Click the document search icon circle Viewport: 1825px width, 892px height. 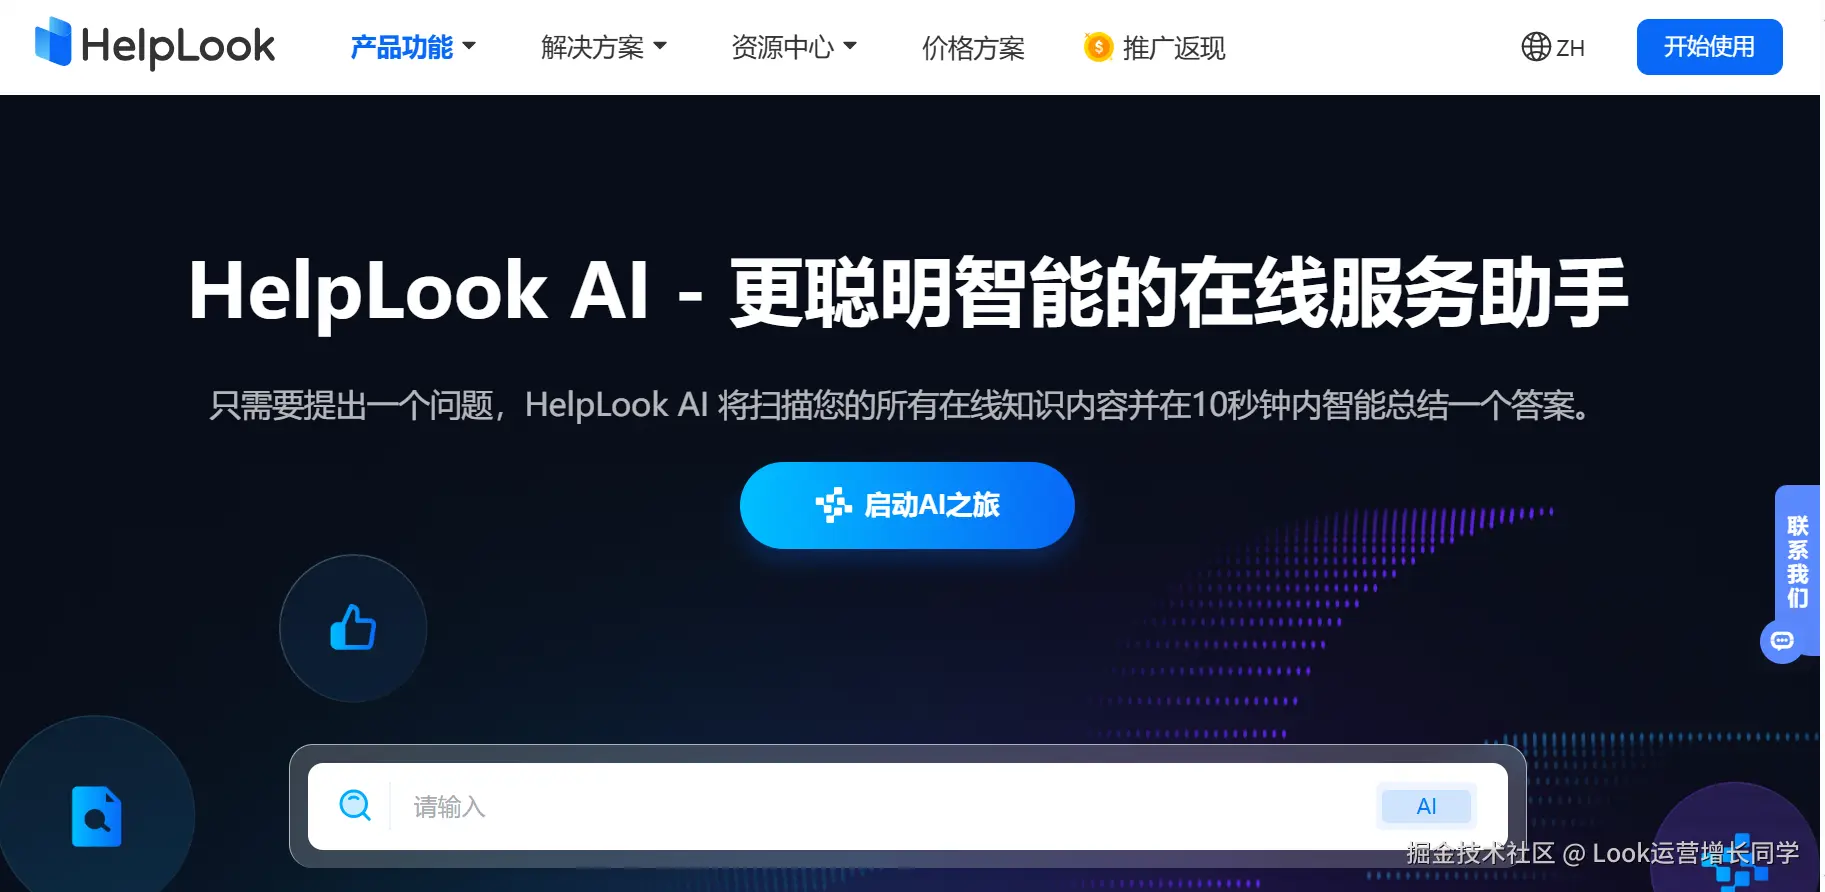(96, 815)
